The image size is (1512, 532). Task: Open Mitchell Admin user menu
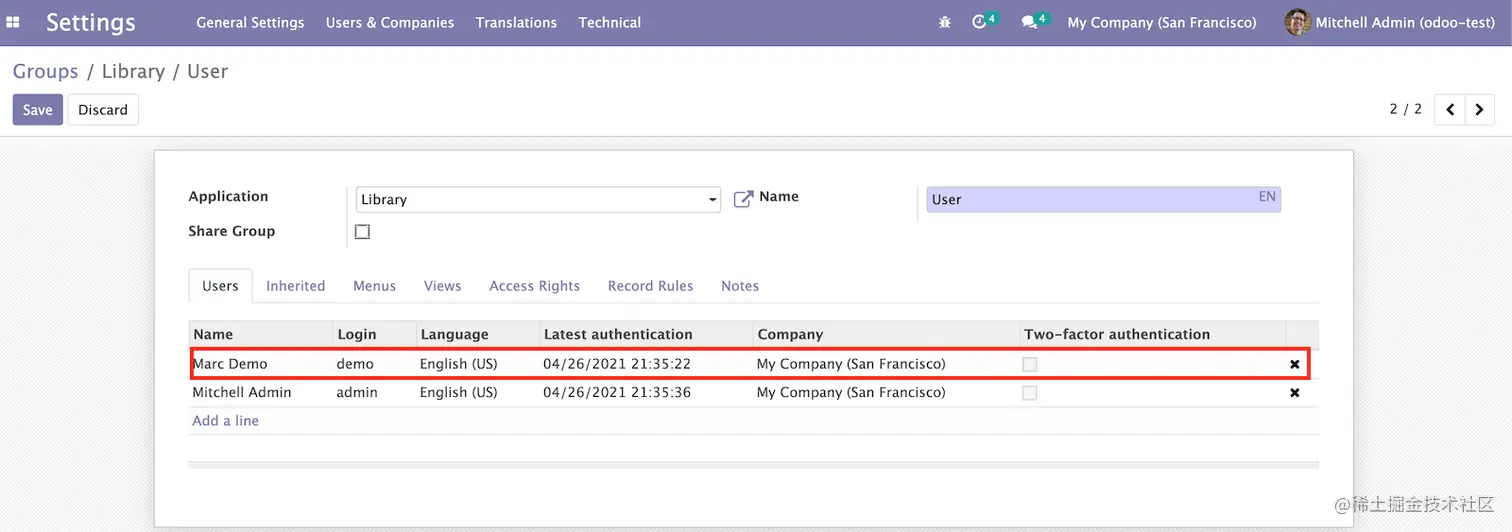pyautogui.click(x=1390, y=22)
